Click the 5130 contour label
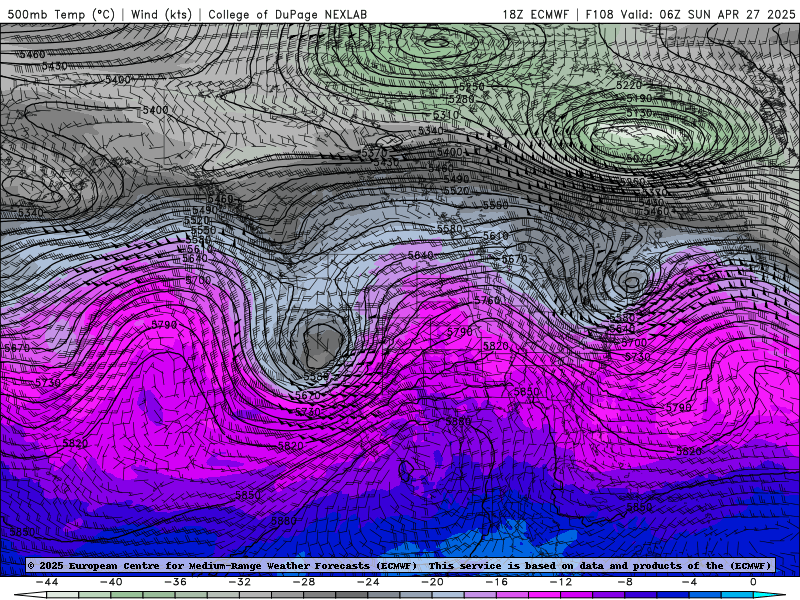 click(639, 113)
